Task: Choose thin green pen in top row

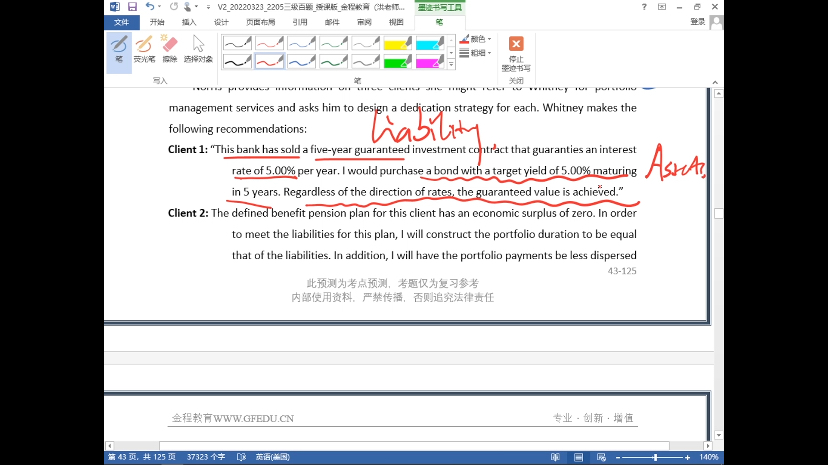Action: (334, 43)
